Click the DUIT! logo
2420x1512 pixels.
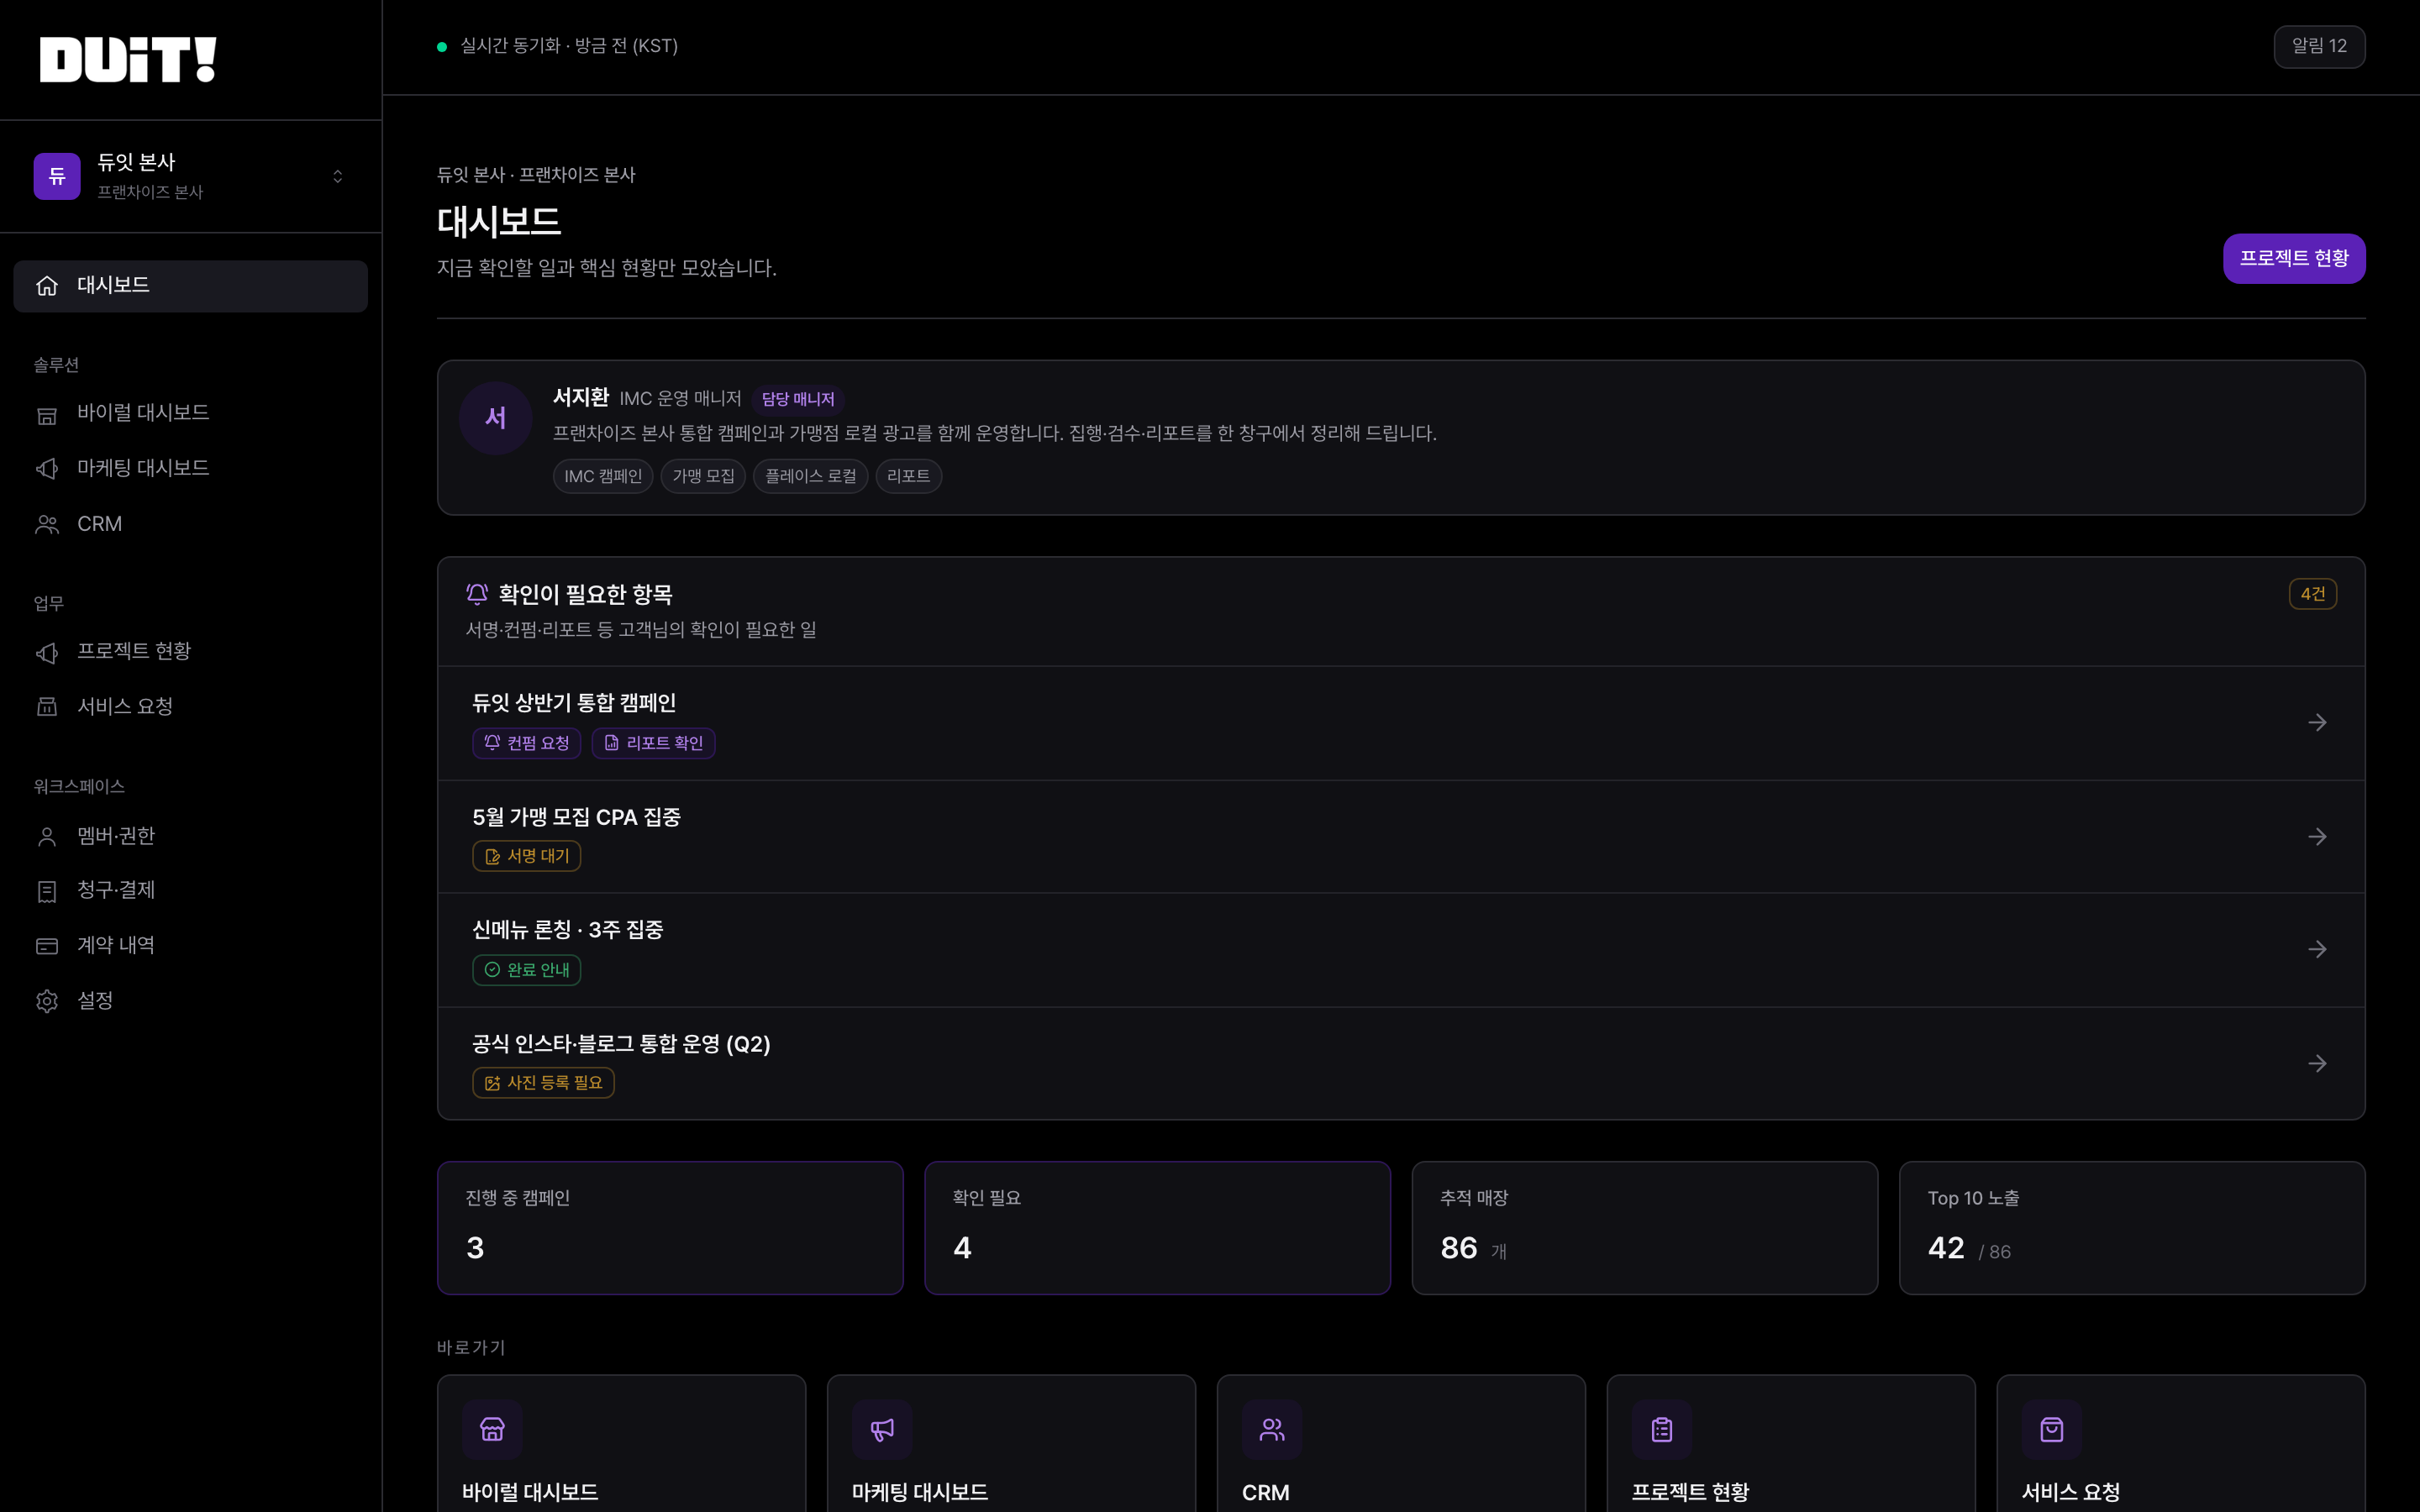coord(128,59)
